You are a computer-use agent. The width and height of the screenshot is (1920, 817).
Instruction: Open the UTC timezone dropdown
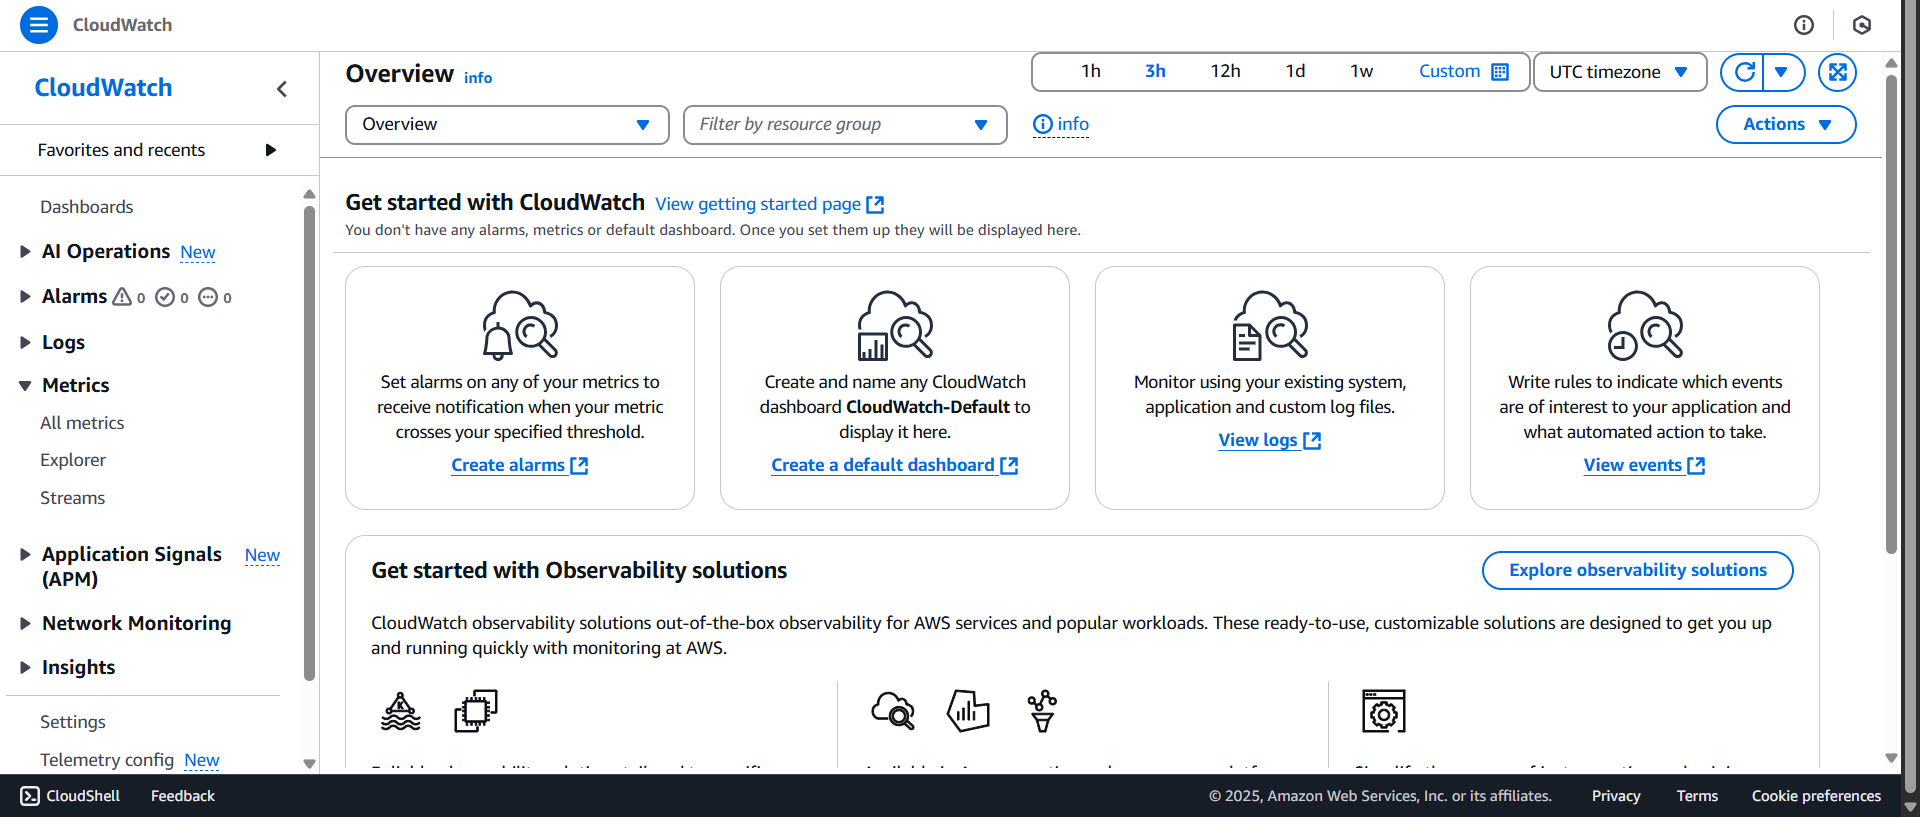pos(1619,72)
